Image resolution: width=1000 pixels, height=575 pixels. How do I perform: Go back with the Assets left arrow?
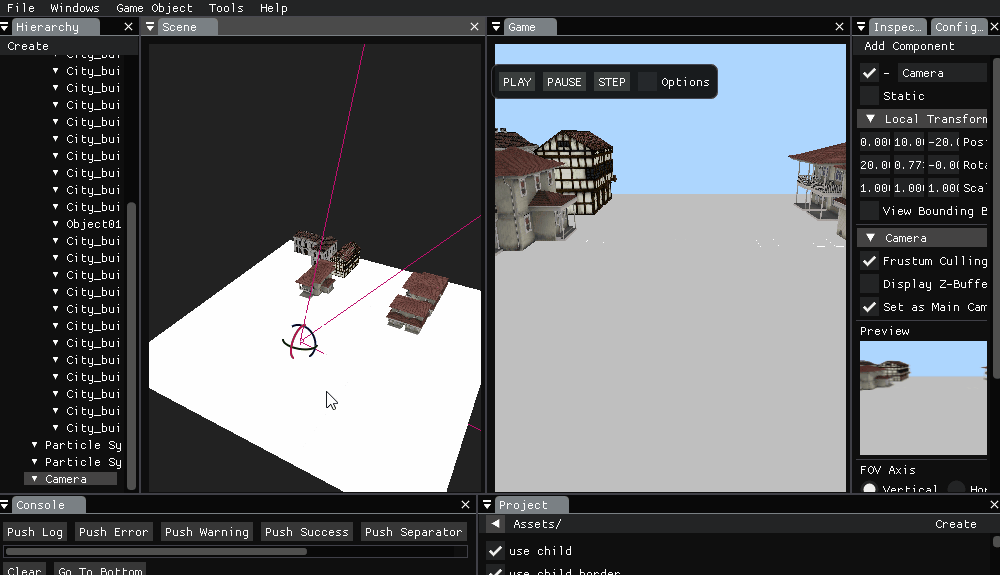(x=496, y=524)
